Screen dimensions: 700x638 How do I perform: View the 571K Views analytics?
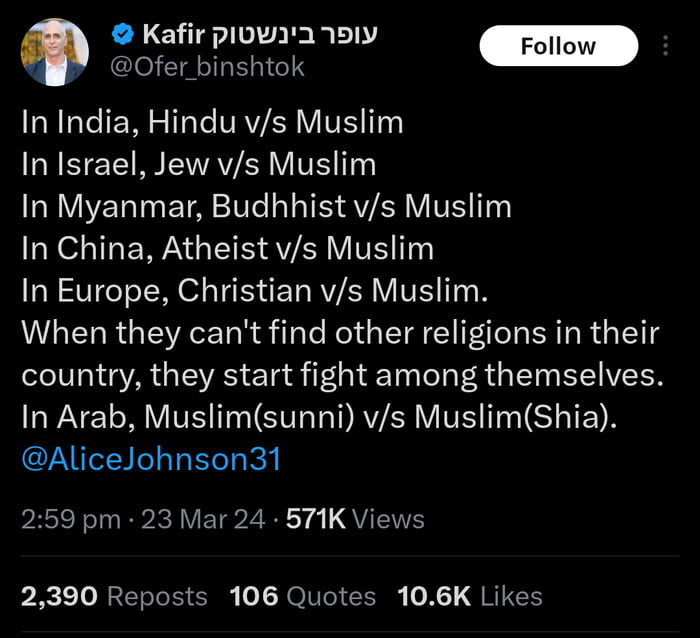pyautogui.click(x=355, y=519)
